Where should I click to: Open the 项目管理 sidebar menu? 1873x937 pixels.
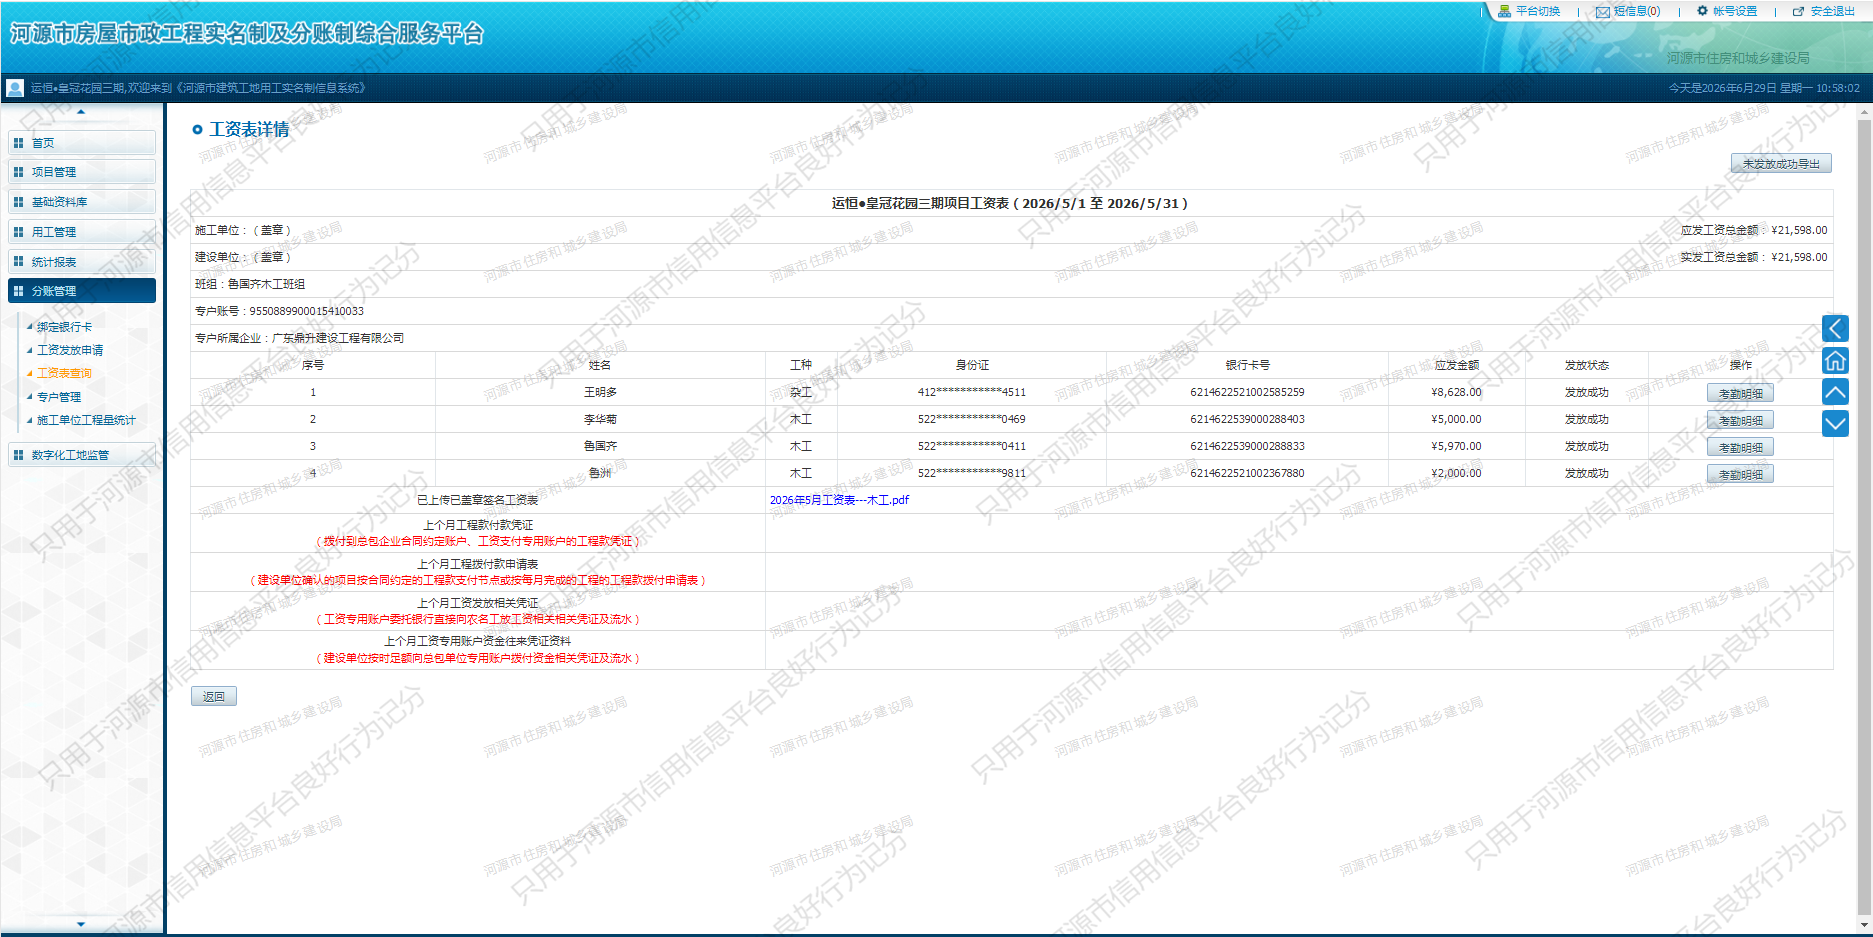pyautogui.click(x=82, y=172)
